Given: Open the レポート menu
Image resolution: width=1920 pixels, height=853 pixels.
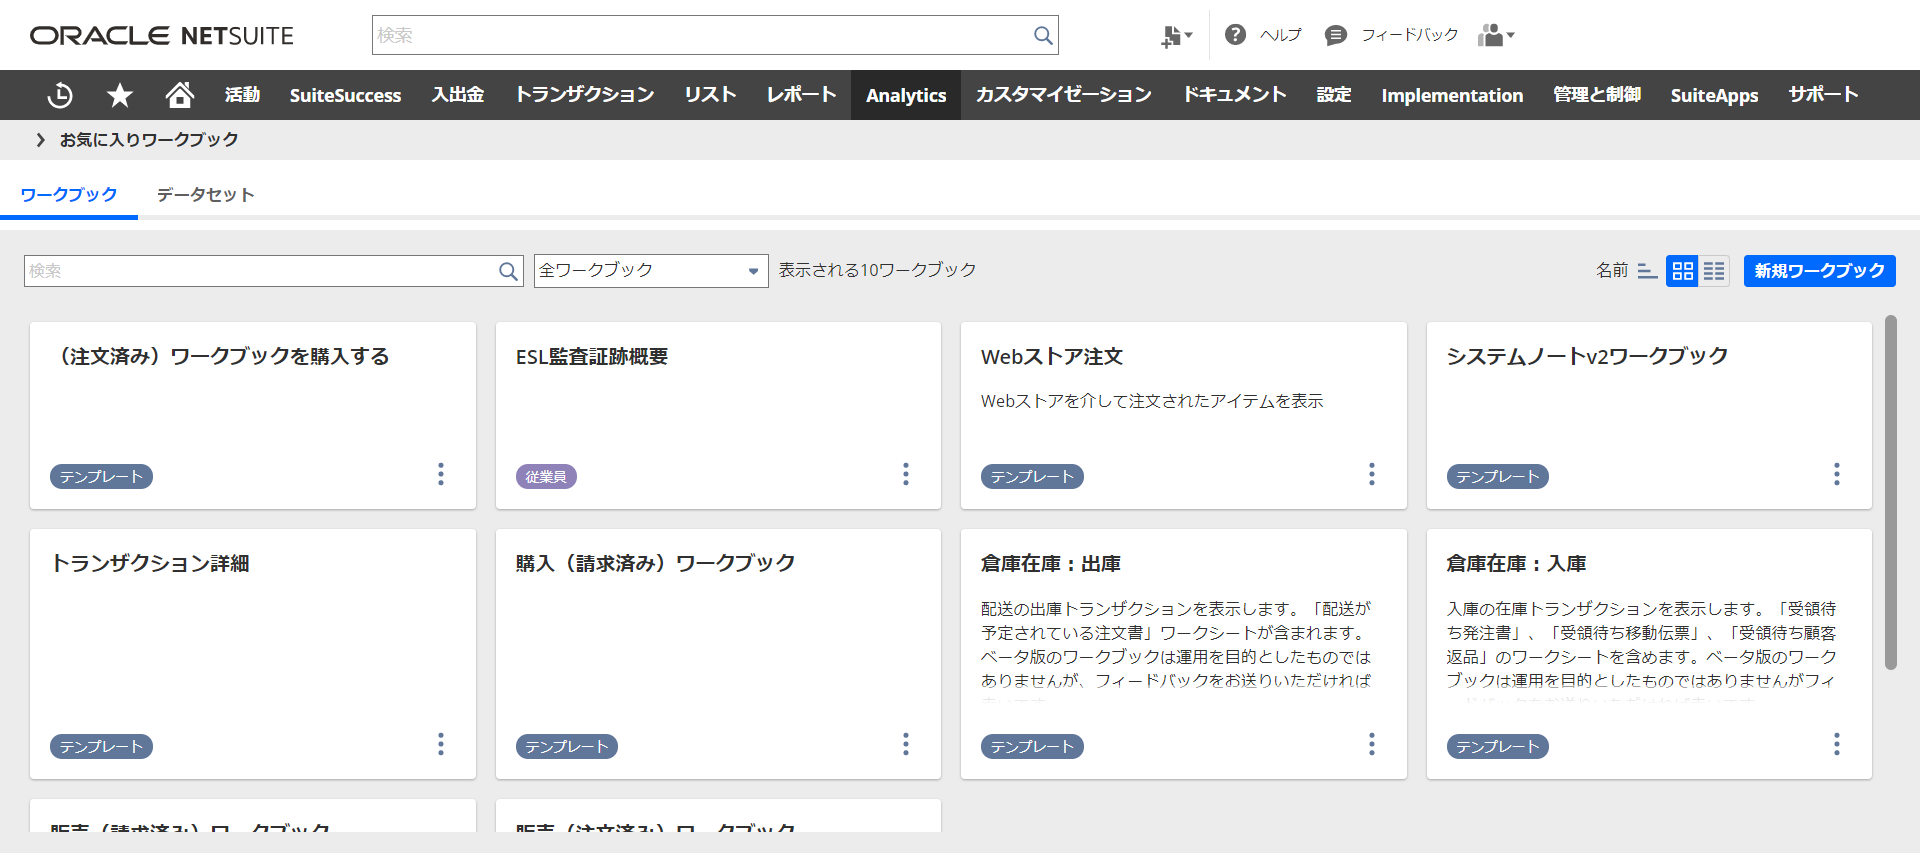Looking at the screenshot, I should coord(801,95).
